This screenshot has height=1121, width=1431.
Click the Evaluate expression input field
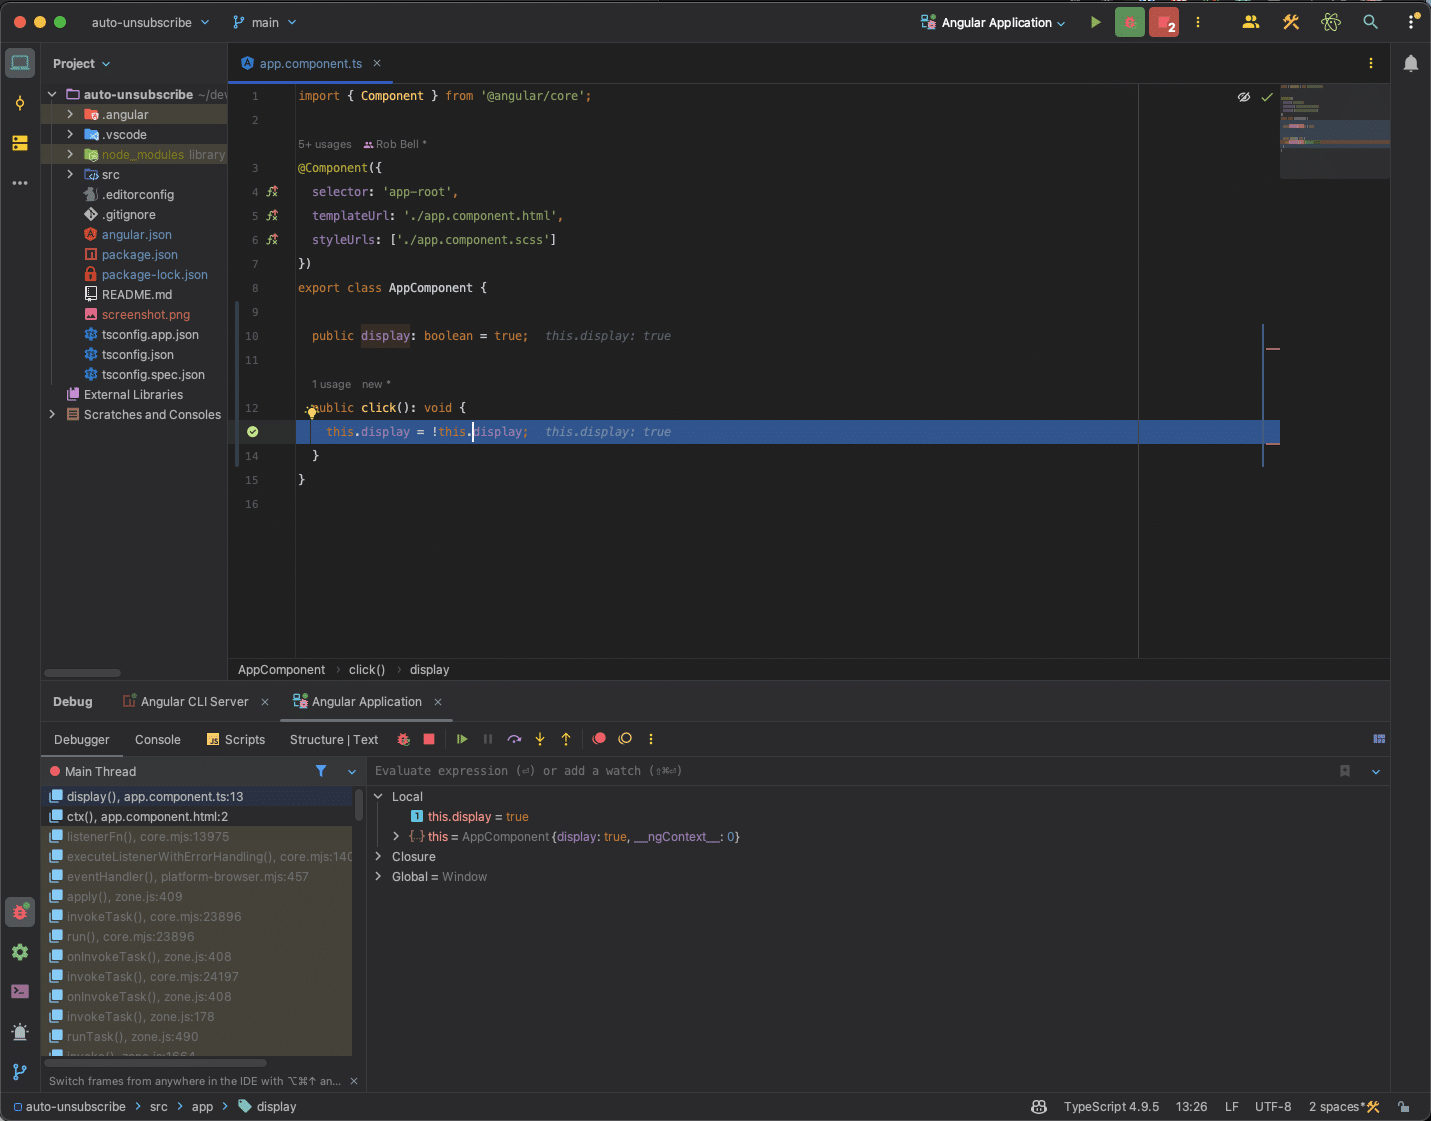point(850,771)
